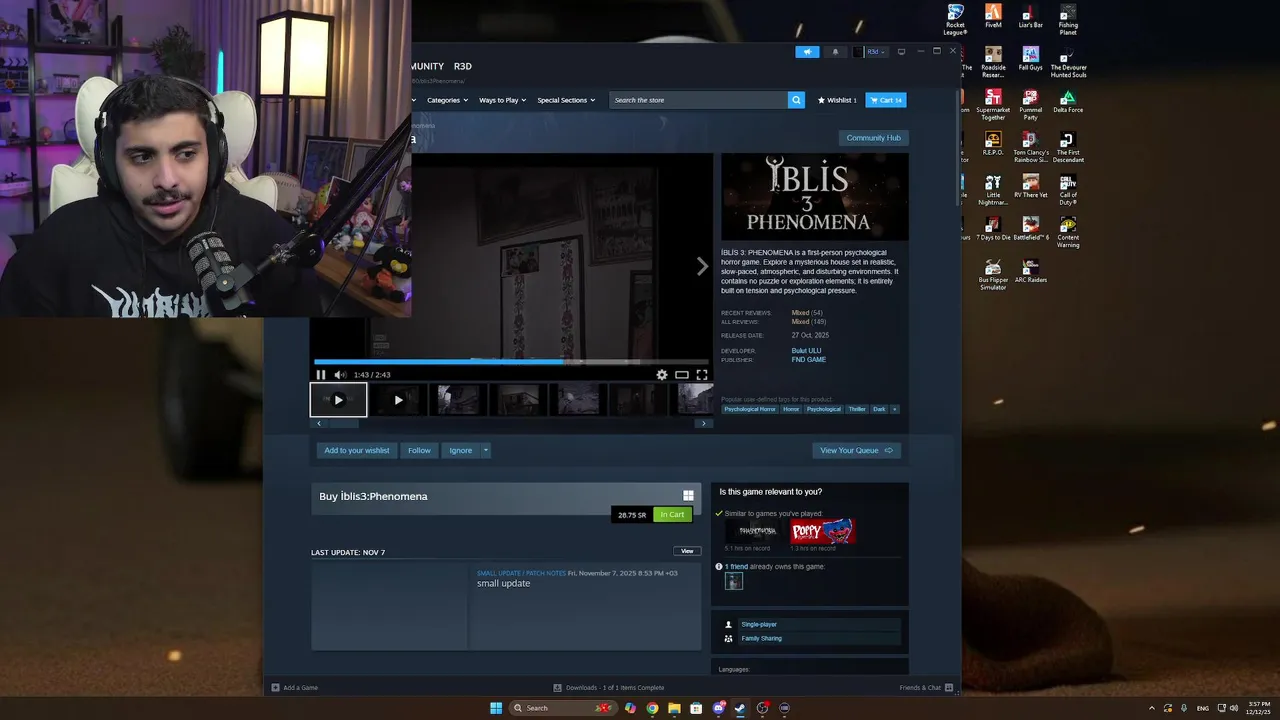This screenshot has height=720, width=1280.
Task: Open Discord from the taskbar
Action: pyautogui.click(x=718, y=708)
